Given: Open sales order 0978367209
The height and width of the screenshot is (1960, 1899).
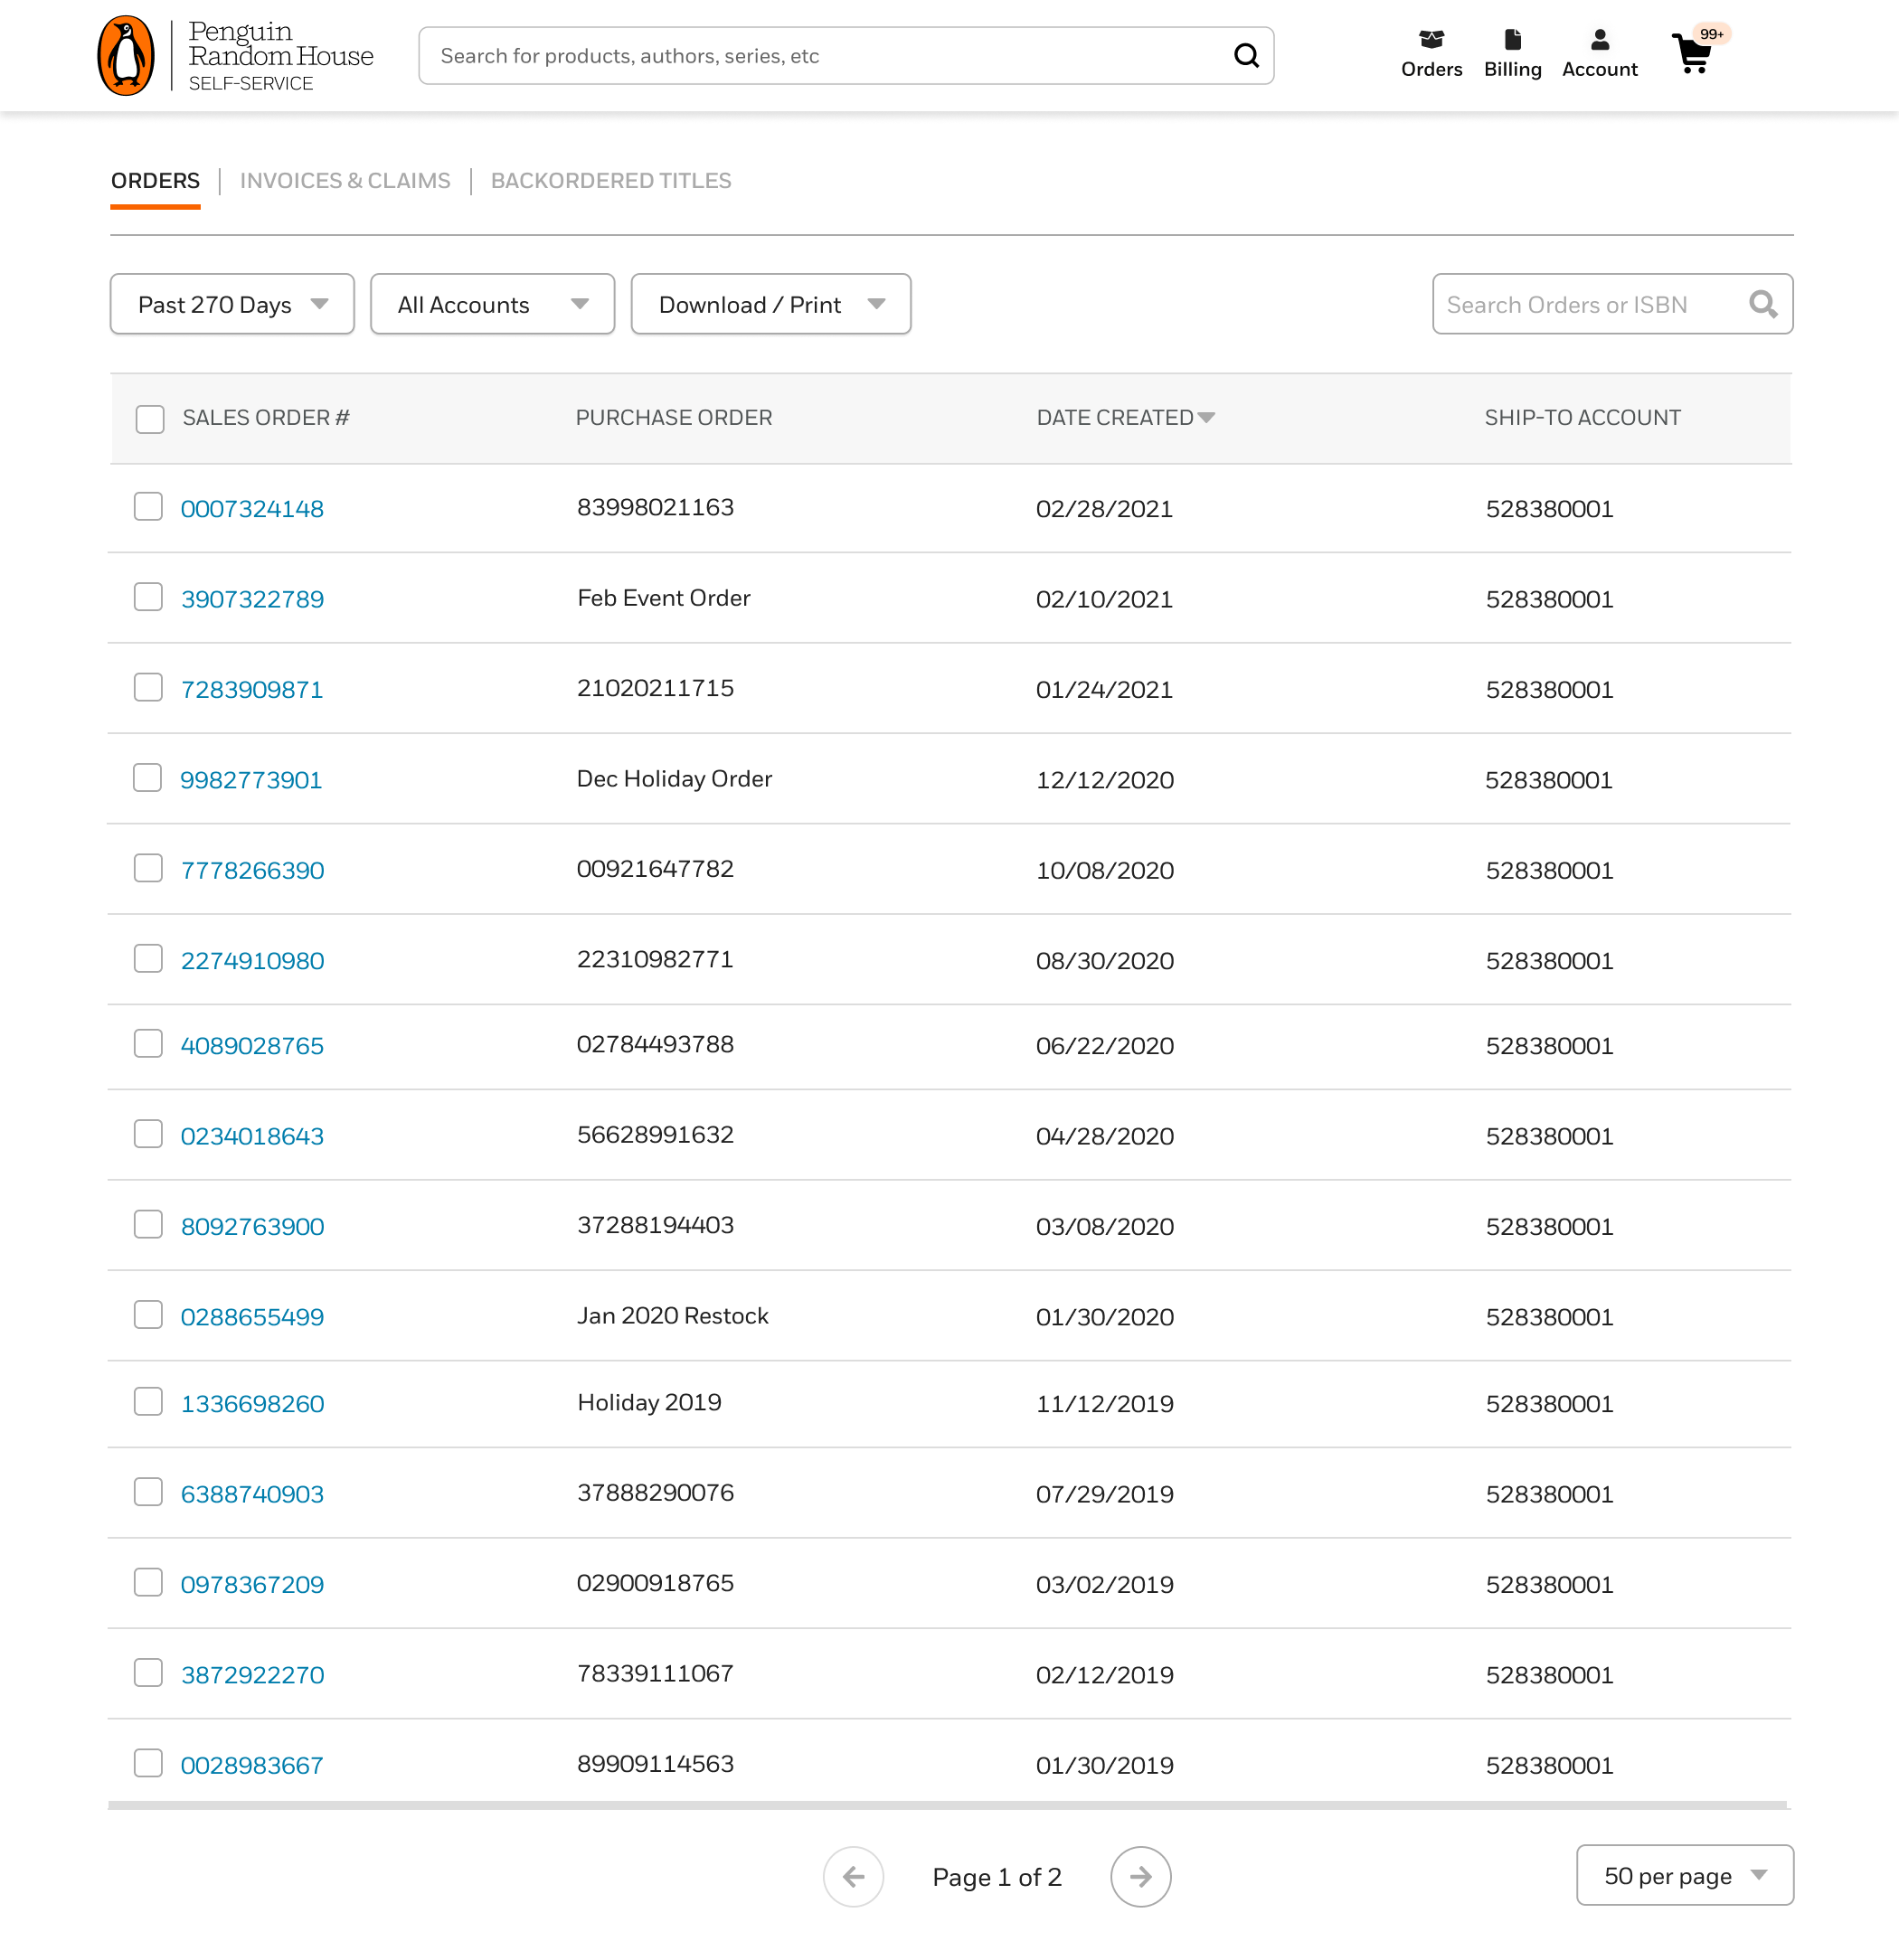Looking at the screenshot, I should pos(252,1585).
